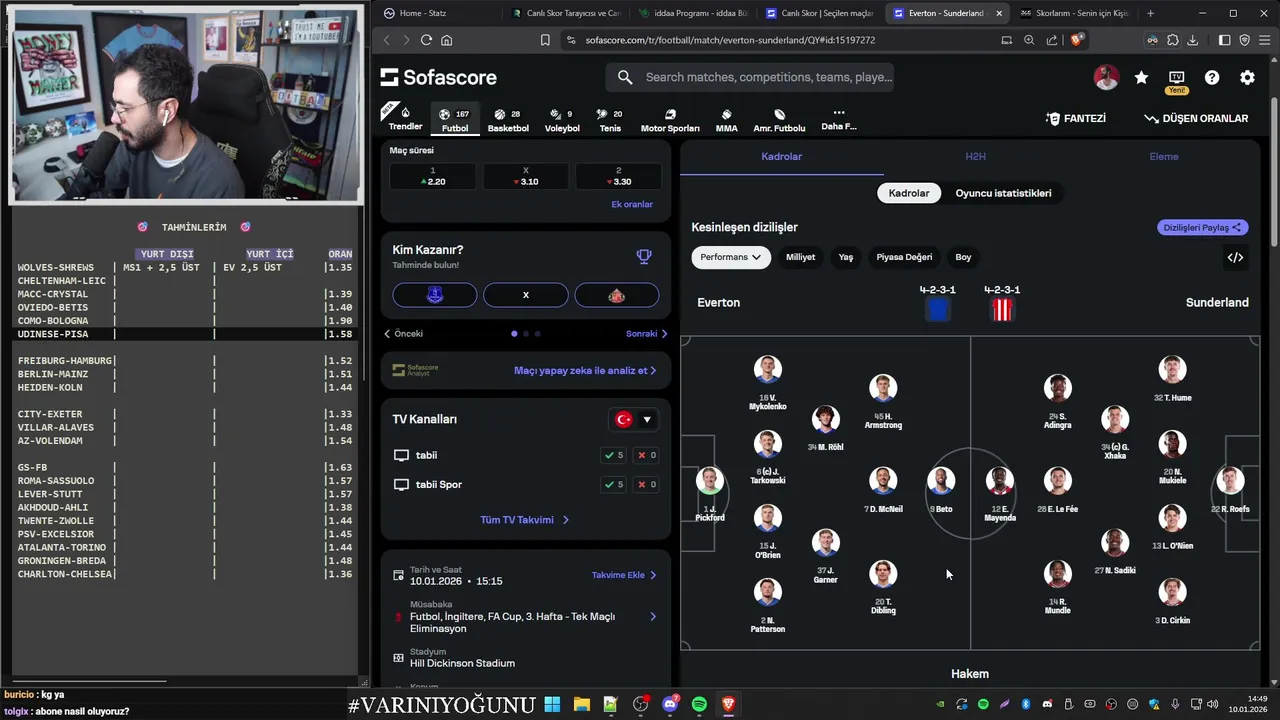Open Motor Sporları category

pyautogui.click(x=670, y=119)
